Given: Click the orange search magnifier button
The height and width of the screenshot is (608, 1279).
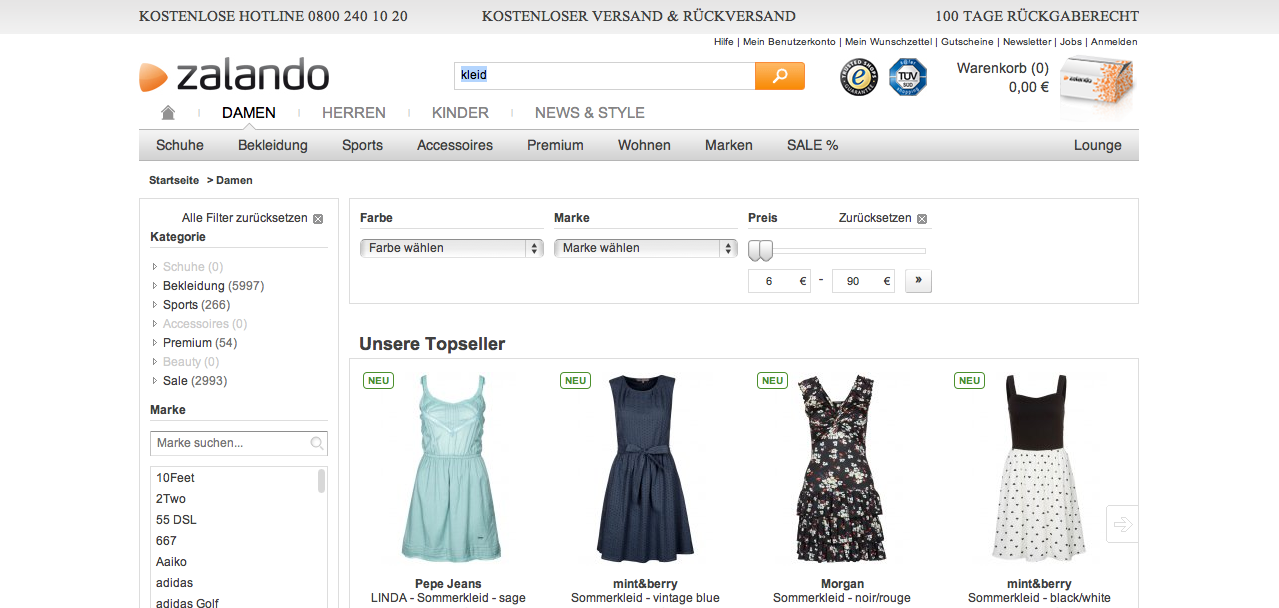Looking at the screenshot, I should pyautogui.click(x=779, y=76).
